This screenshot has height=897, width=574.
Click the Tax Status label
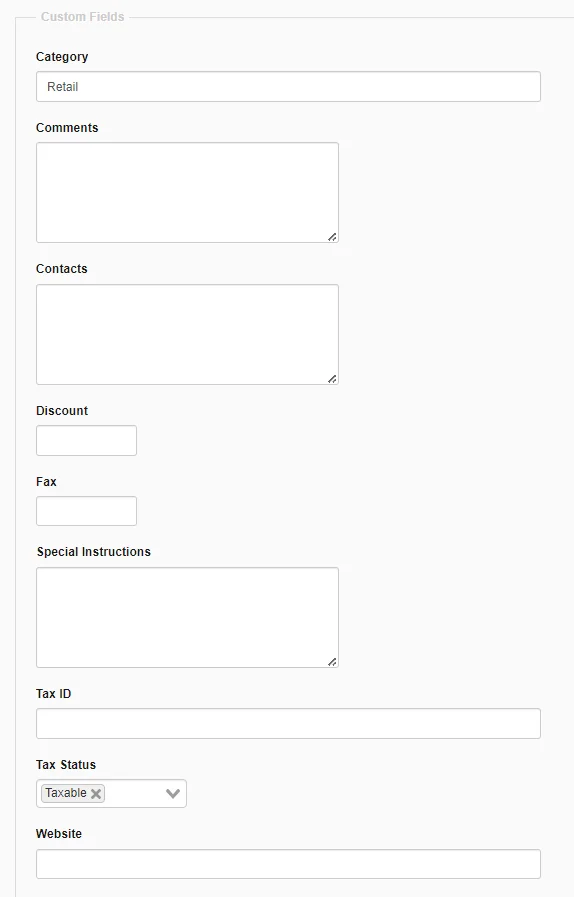click(66, 765)
